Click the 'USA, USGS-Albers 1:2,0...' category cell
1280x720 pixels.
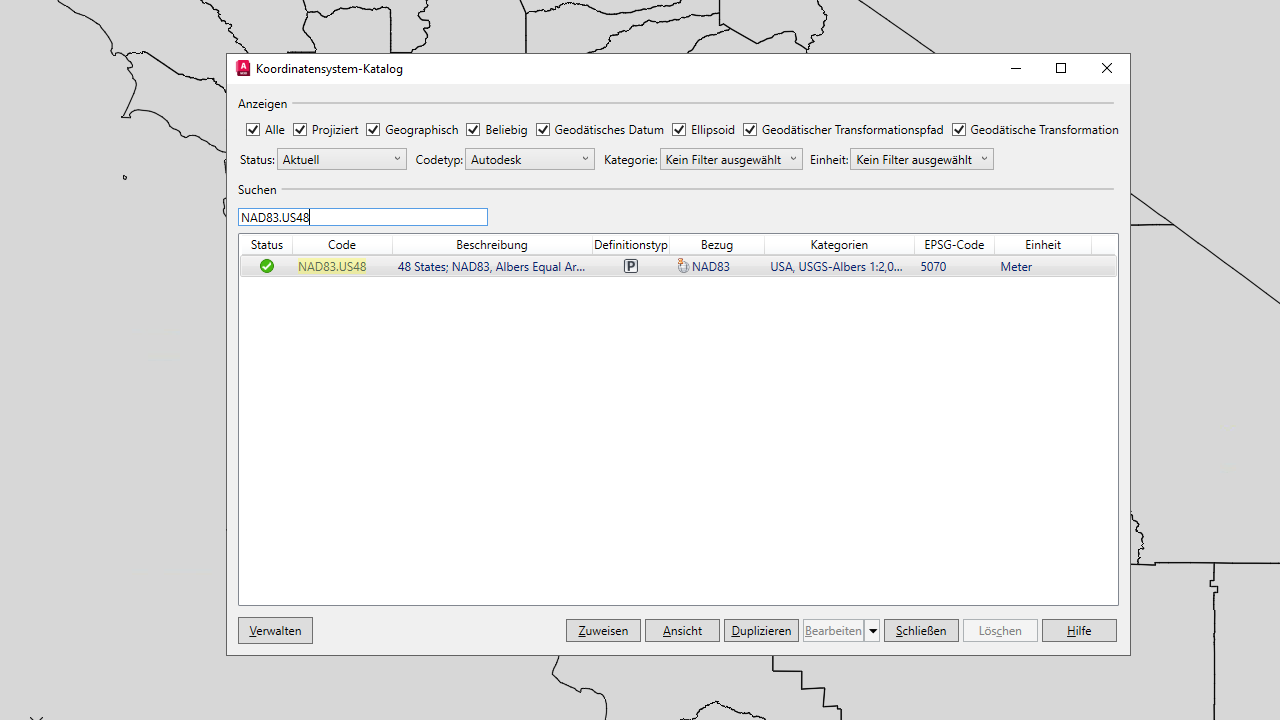pyautogui.click(x=836, y=267)
